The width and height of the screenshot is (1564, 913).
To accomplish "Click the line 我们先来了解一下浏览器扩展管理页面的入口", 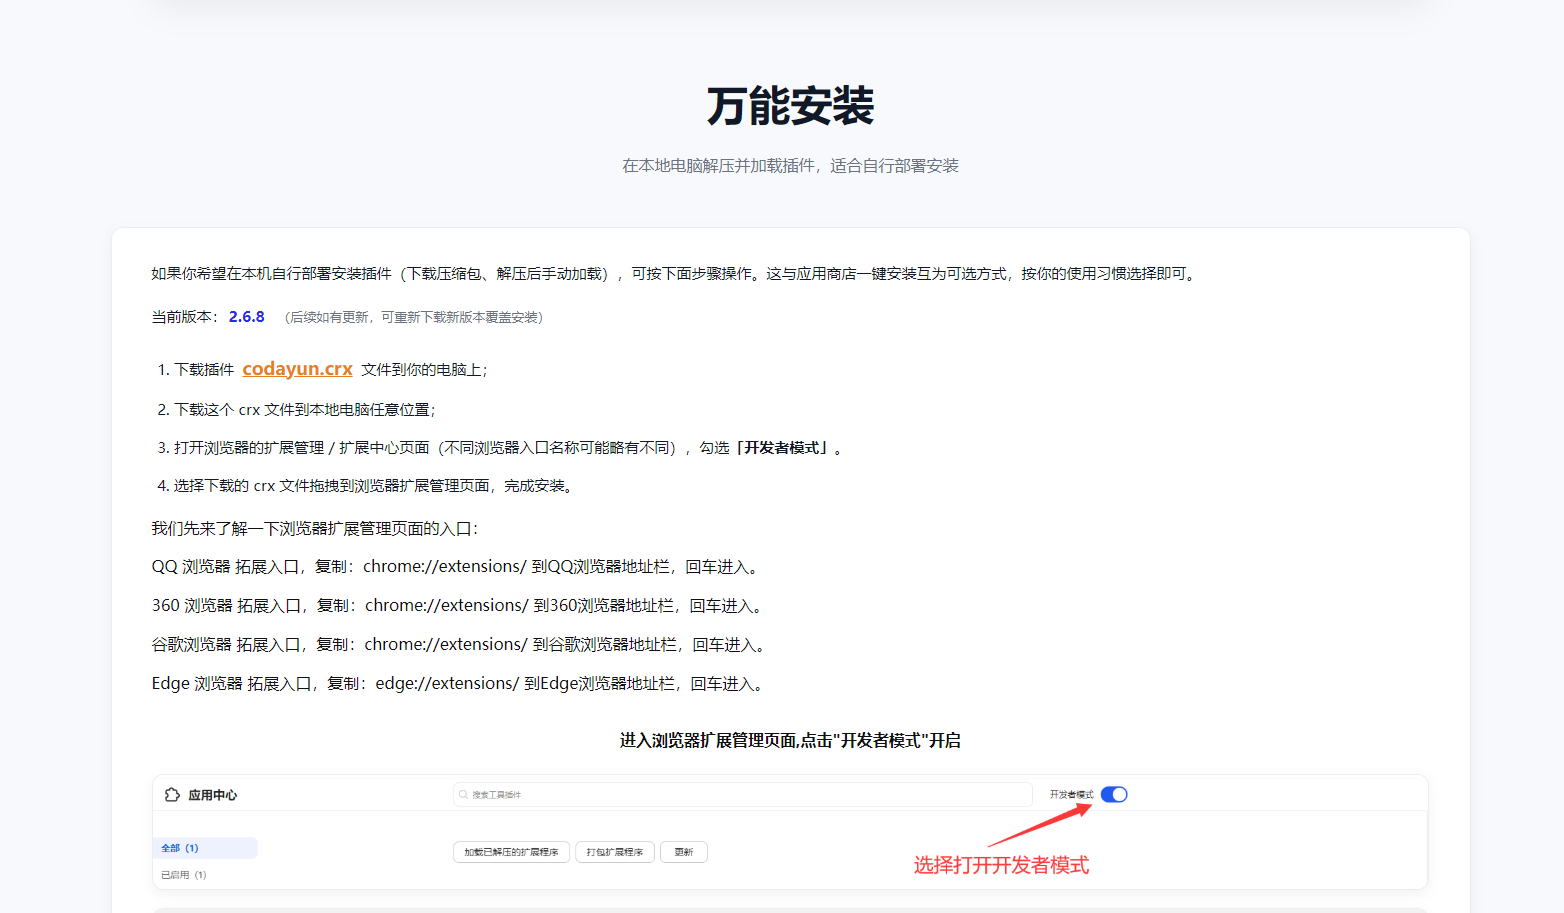I will pyautogui.click(x=315, y=529).
